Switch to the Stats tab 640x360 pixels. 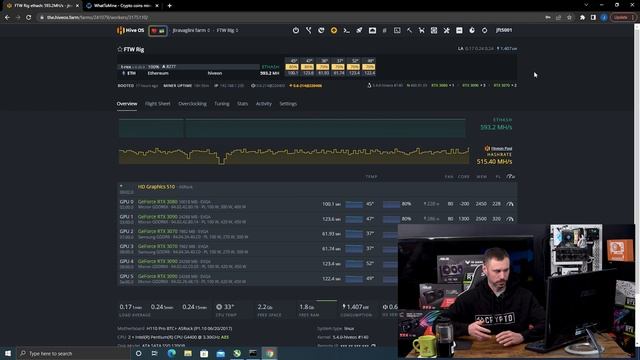[242, 104]
